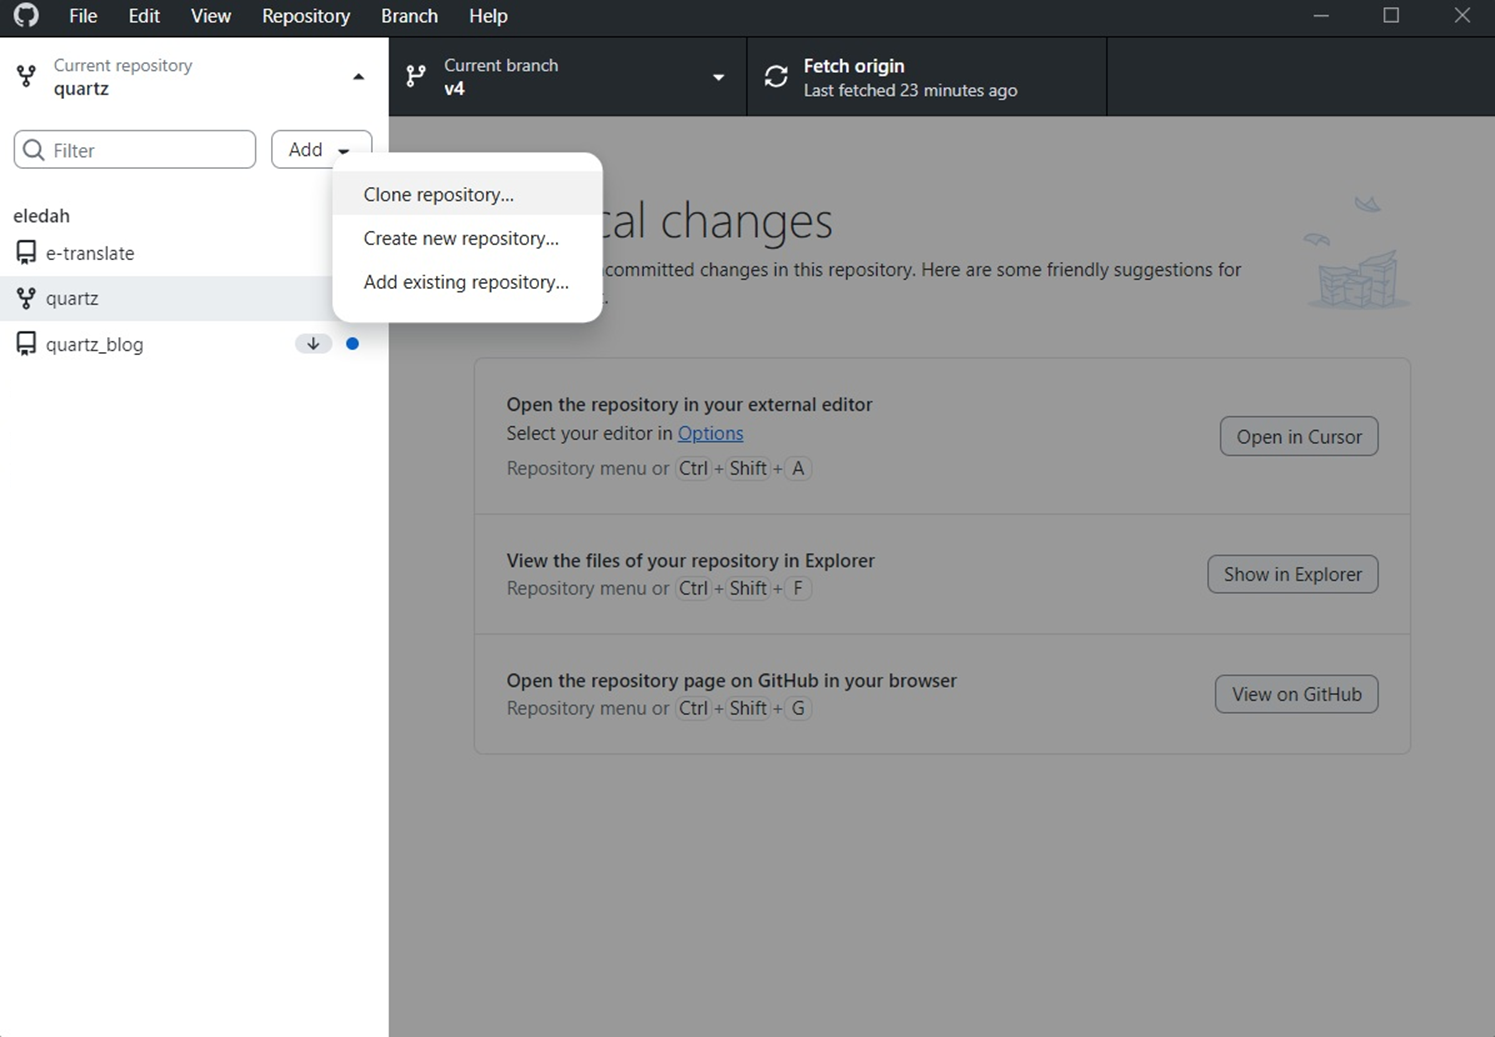The width and height of the screenshot is (1495, 1037).
Task: Open the Branch menu
Action: [409, 16]
